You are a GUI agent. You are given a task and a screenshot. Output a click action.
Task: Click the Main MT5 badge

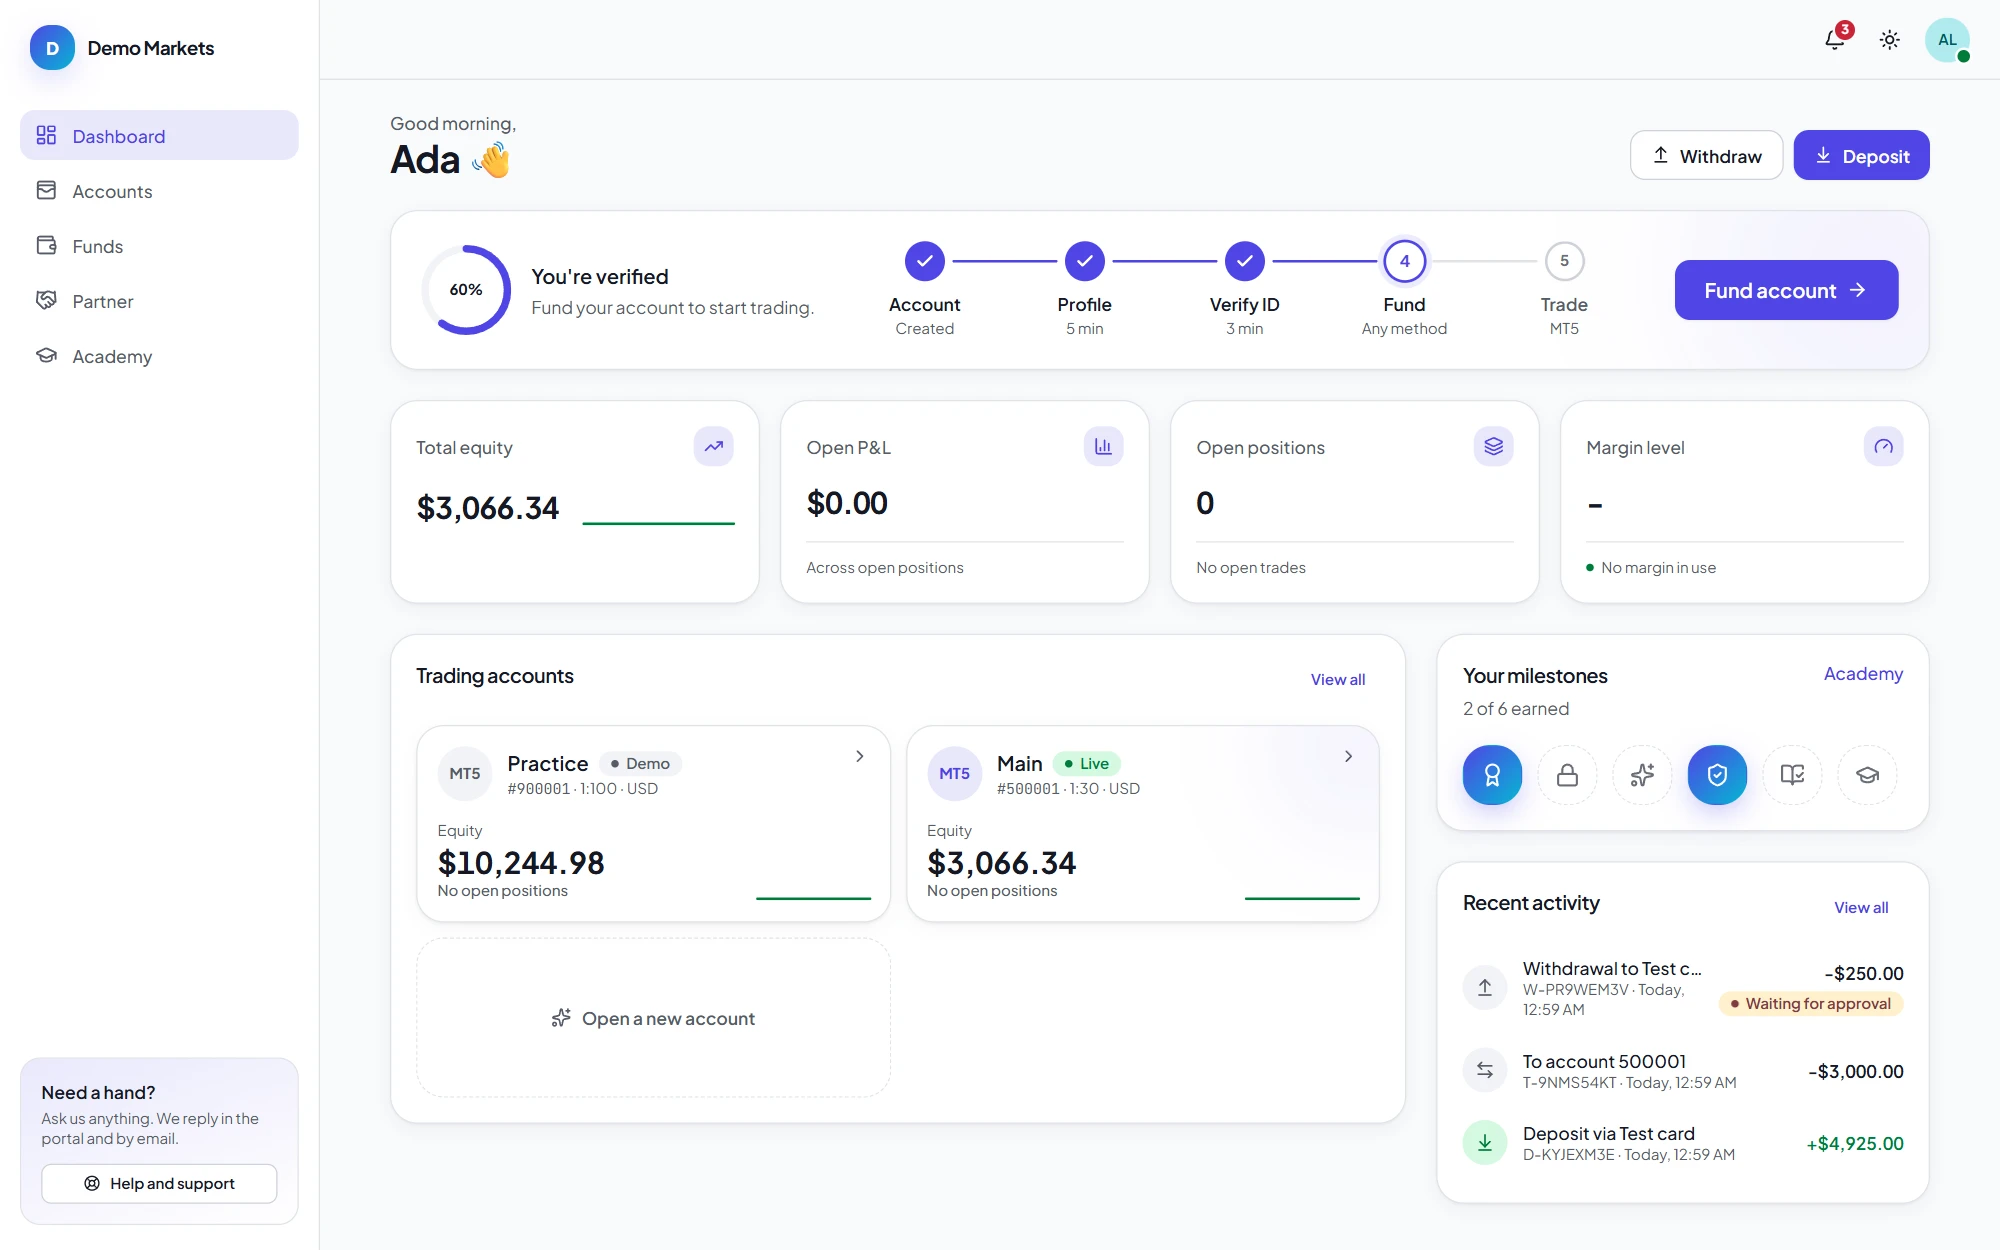click(954, 774)
